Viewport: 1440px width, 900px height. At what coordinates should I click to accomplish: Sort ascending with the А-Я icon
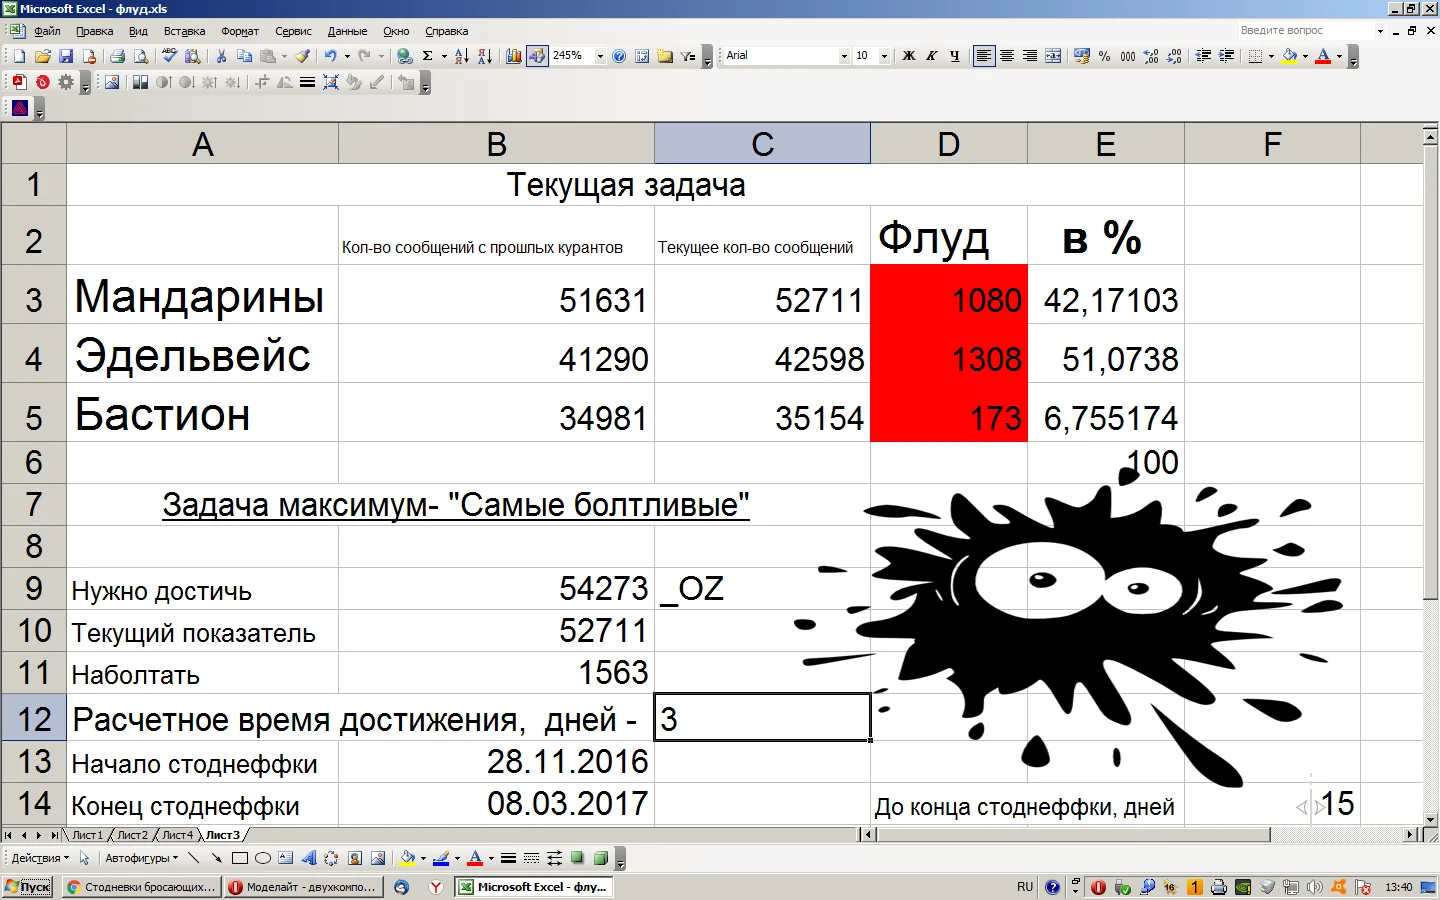coord(461,56)
